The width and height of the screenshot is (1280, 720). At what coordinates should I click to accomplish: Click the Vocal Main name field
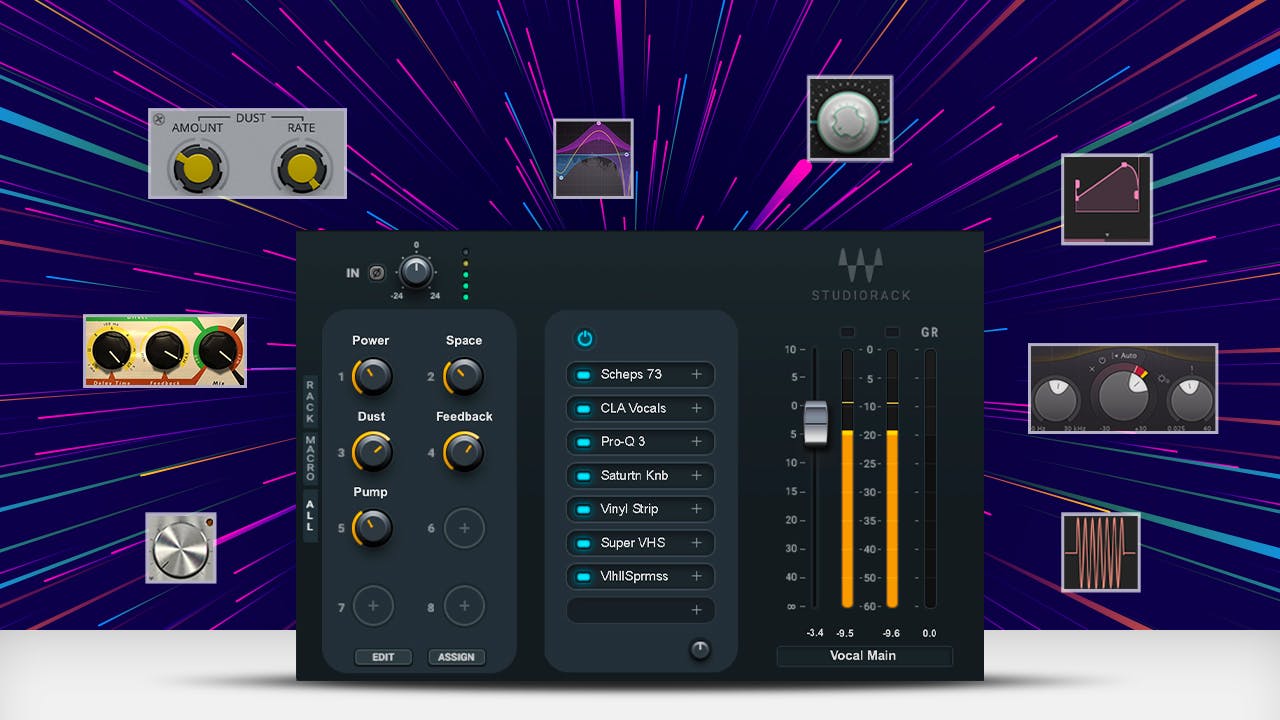pyautogui.click(x=865, y=656)
